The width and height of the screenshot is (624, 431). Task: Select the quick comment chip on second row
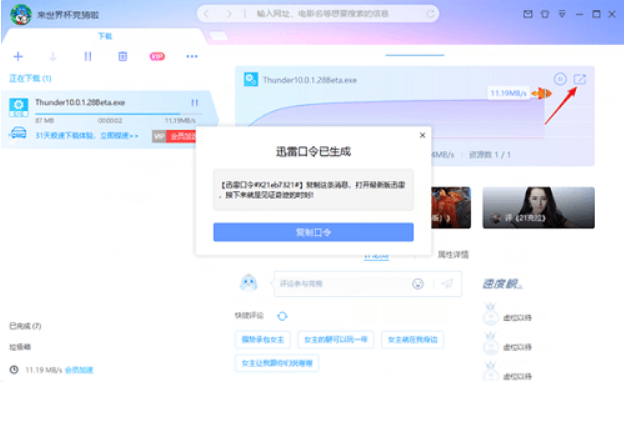click(x=277, y=363)
